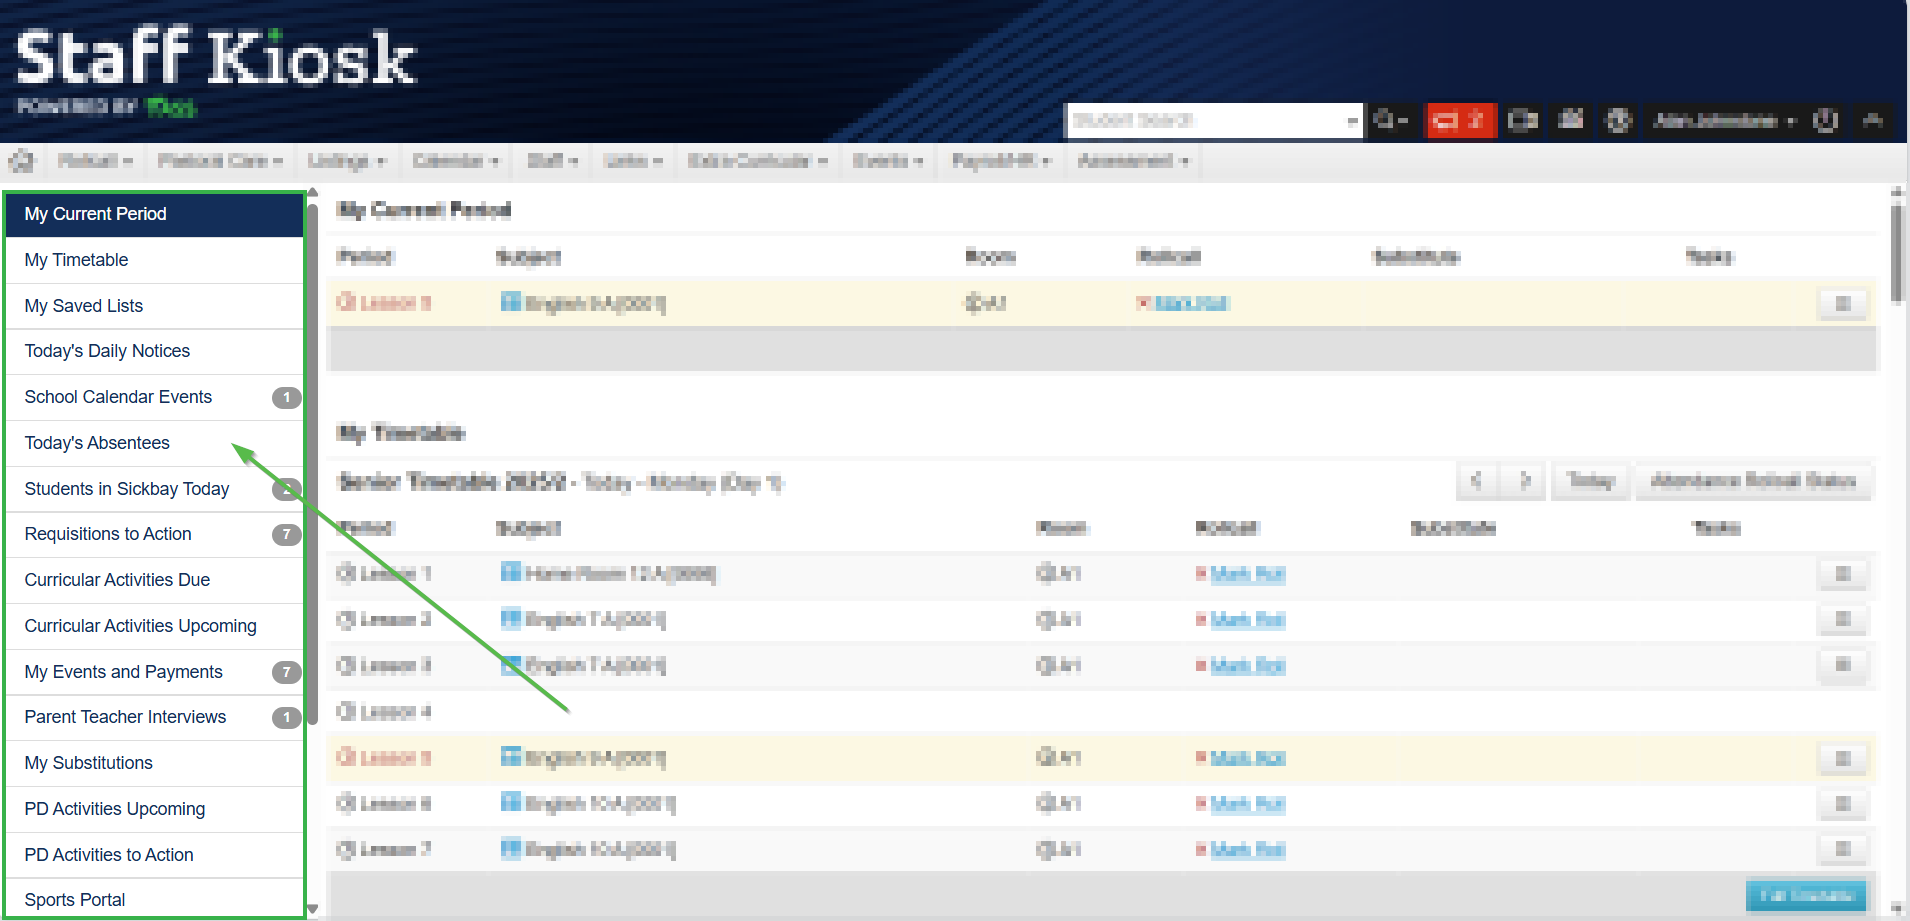
Task: Select Today's Absentees in the sidebar
Action: click(x=97, y=443)
